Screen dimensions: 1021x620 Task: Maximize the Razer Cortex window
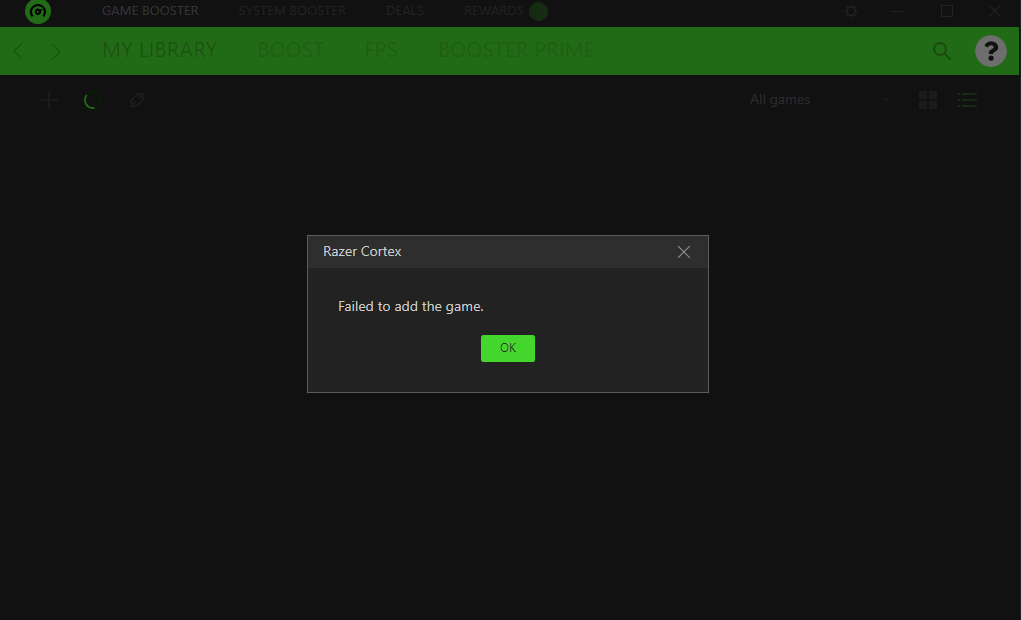point(947,11)
